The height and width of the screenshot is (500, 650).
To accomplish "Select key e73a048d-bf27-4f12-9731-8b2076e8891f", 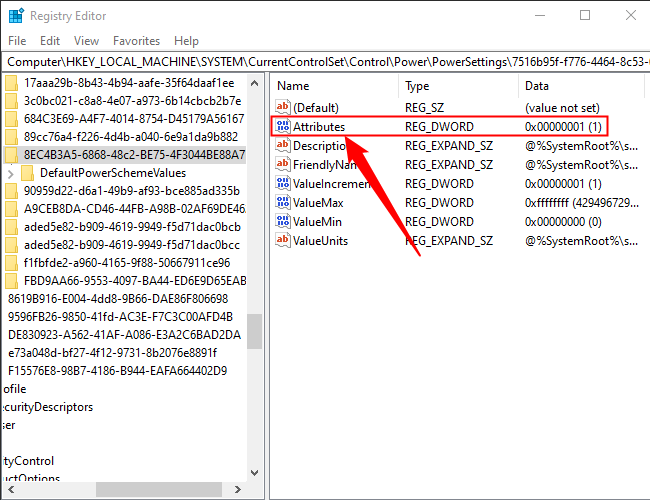I will coord(112,352).
